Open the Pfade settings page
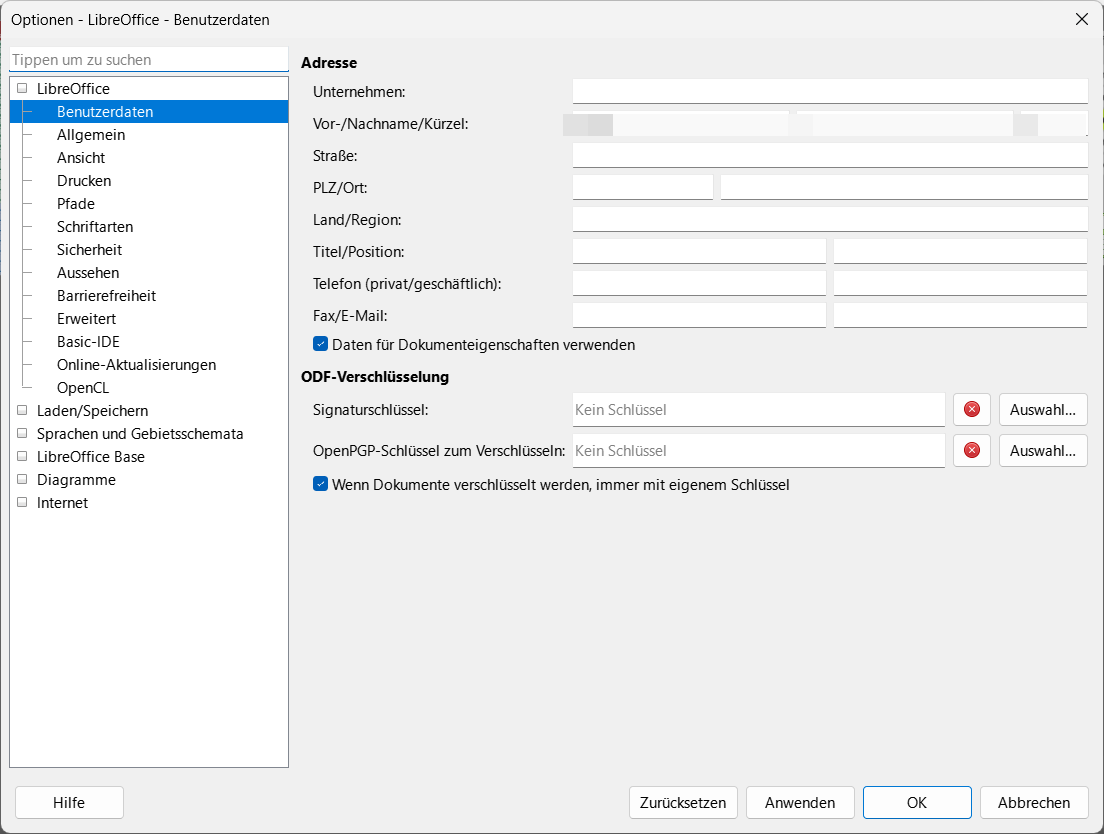The image size is (1104, 834). [x=75, y=203]
